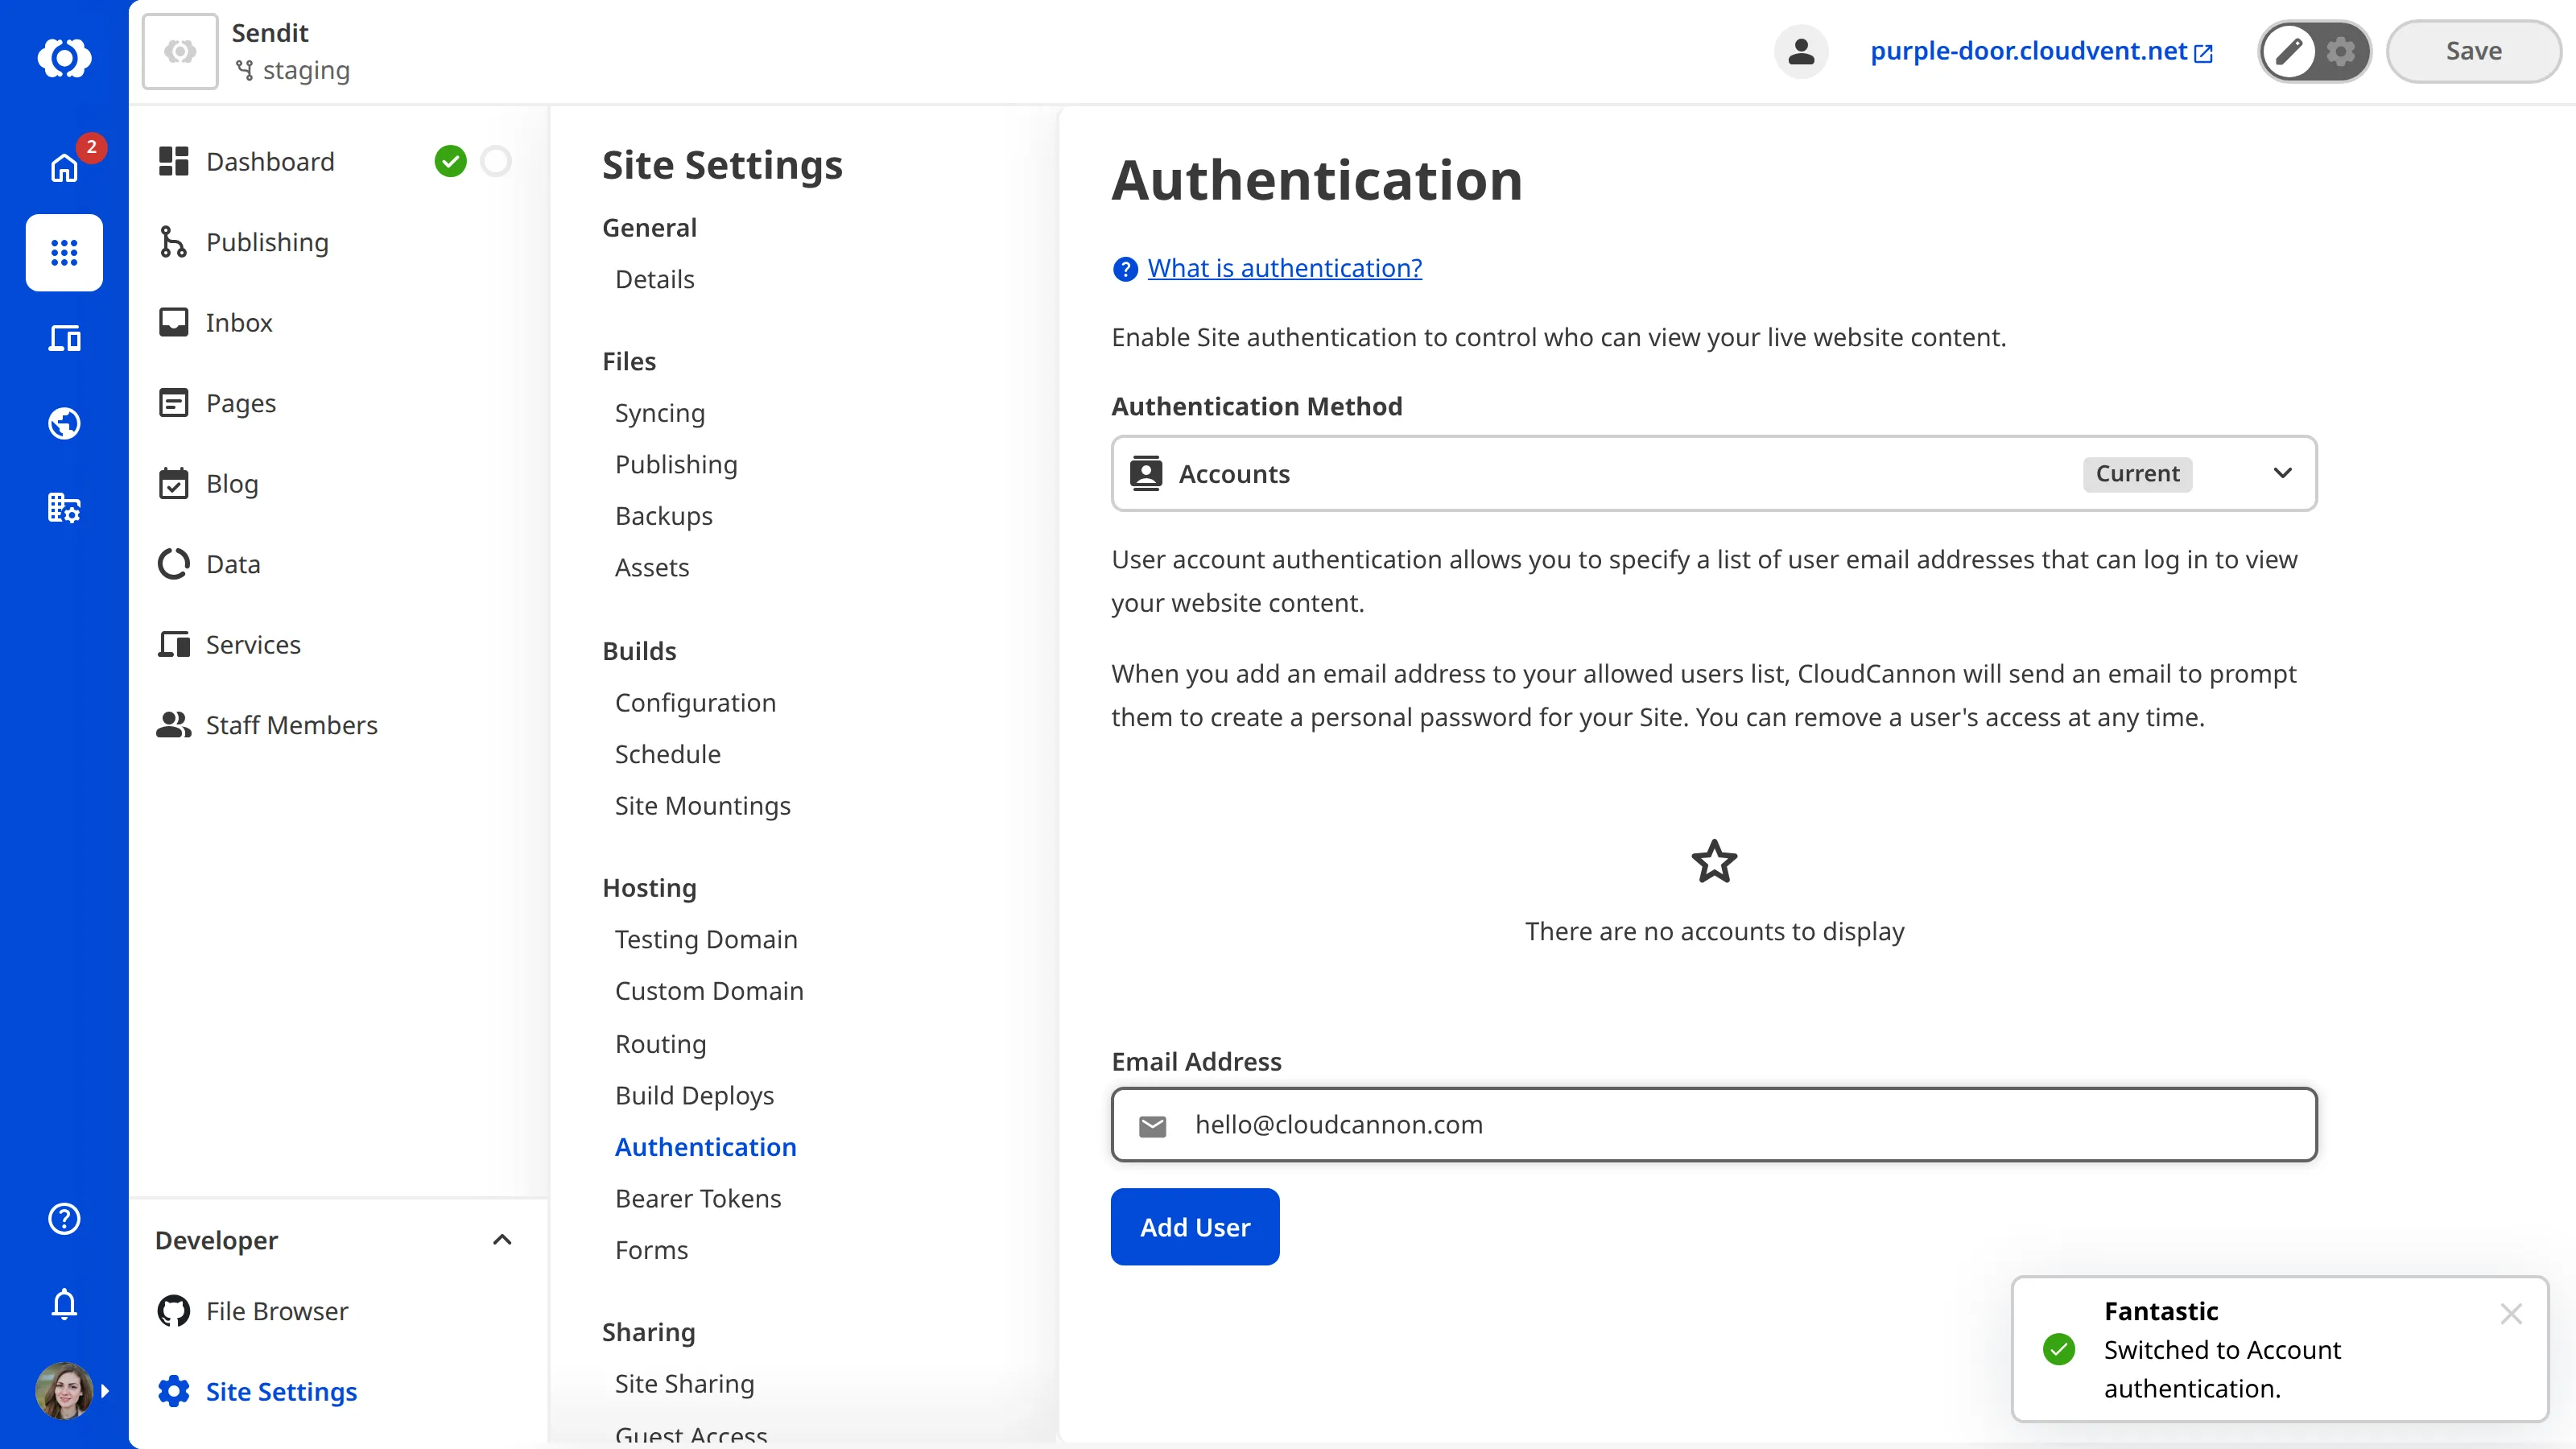
Task: Click the Sendit site icon thumbnail
Action: point(180,52)
